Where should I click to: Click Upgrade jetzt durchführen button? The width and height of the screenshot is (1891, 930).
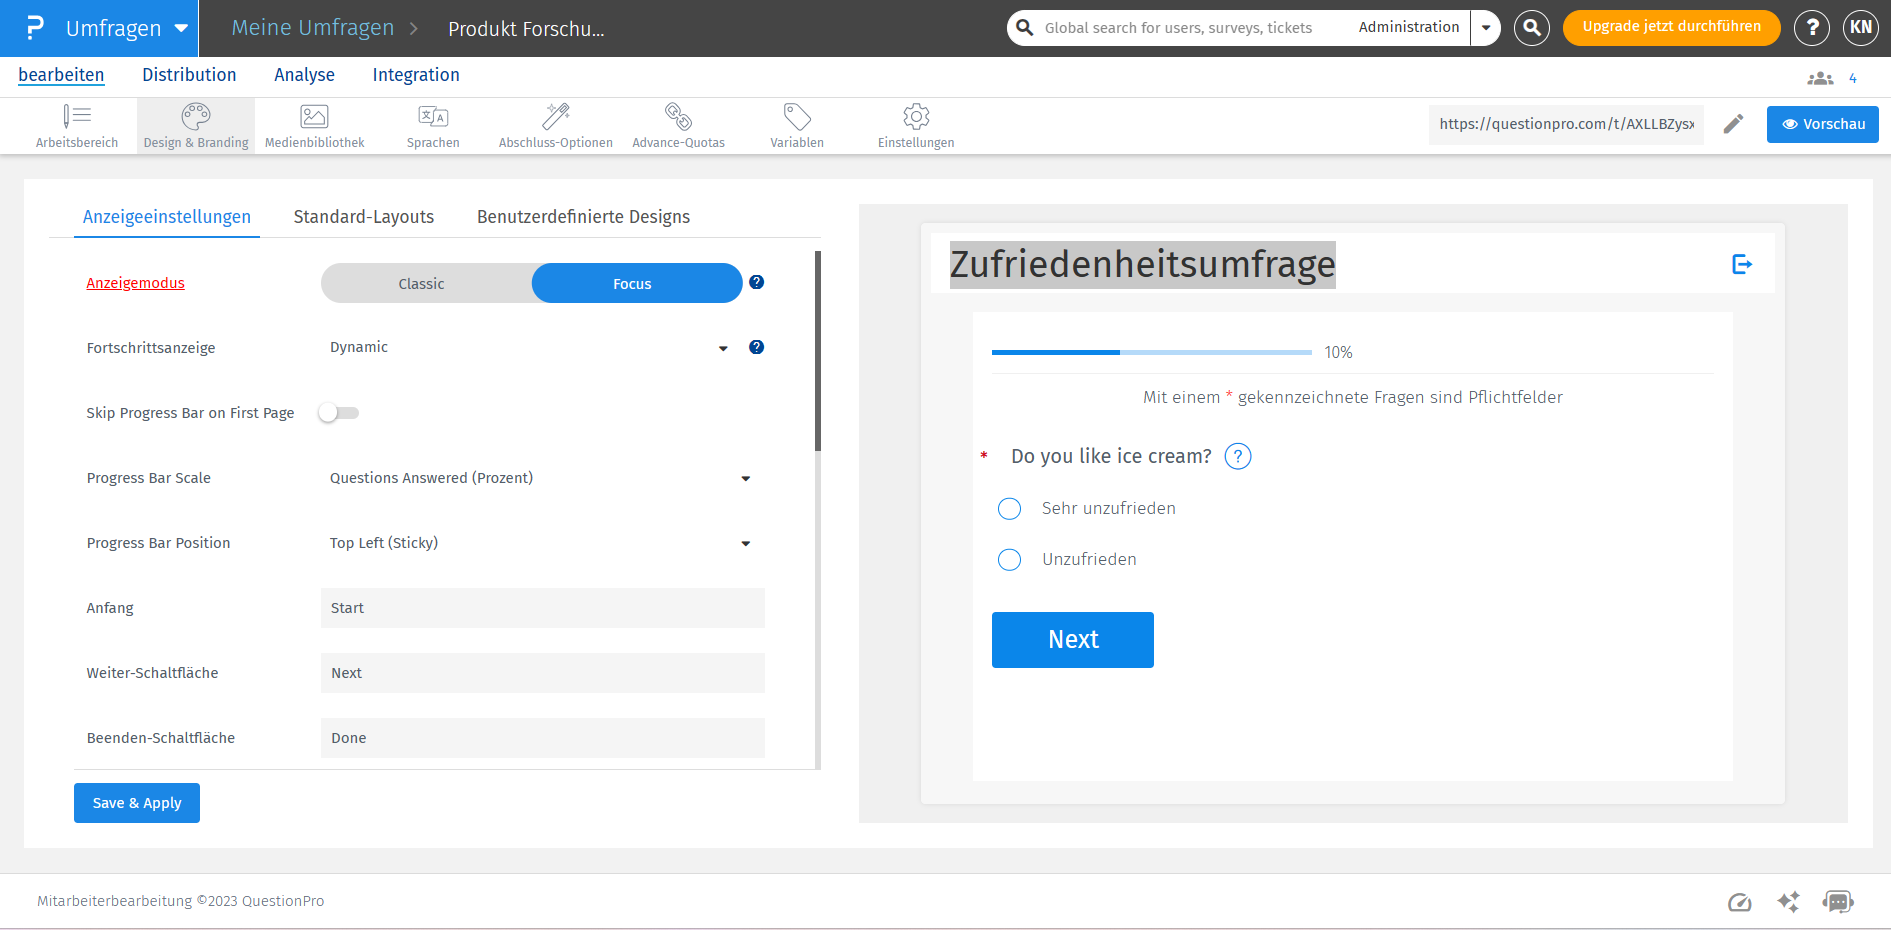(x=1672, y=27)
